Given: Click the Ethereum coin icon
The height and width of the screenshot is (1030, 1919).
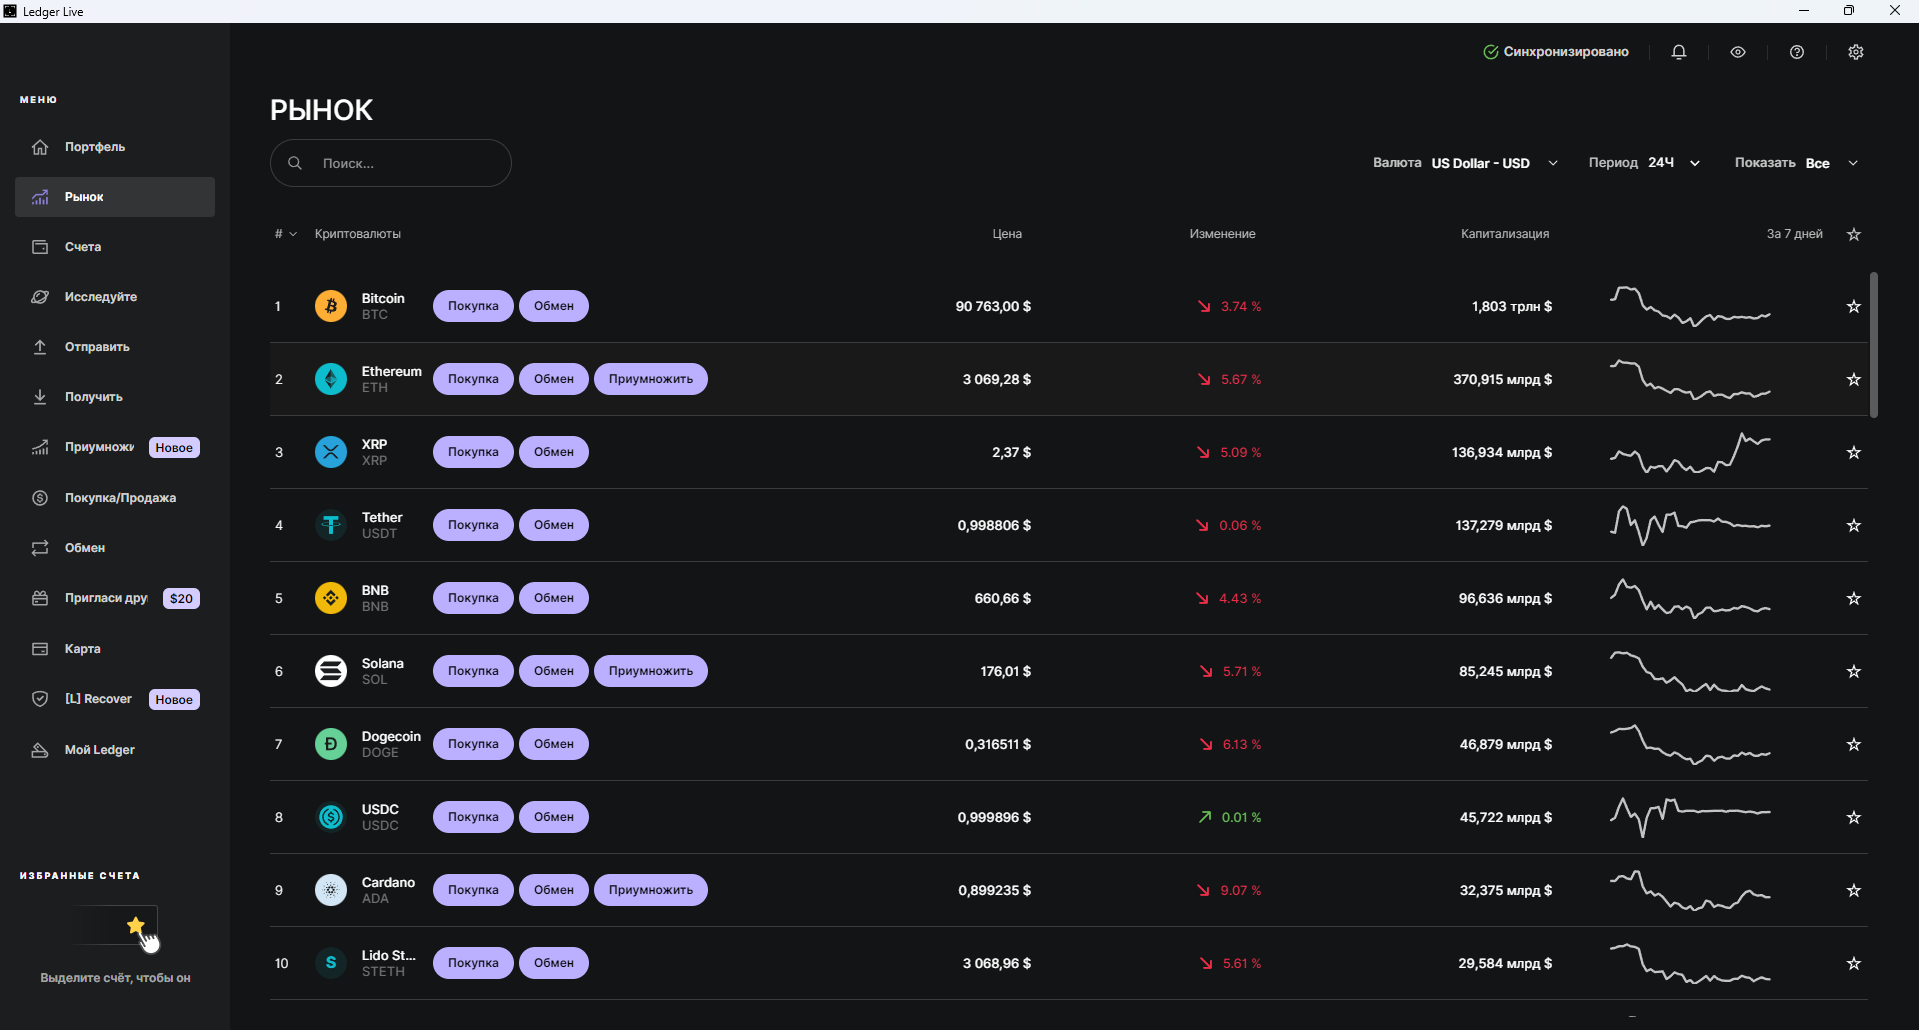Looking at the screenshot, I should [x=331, y=379].
